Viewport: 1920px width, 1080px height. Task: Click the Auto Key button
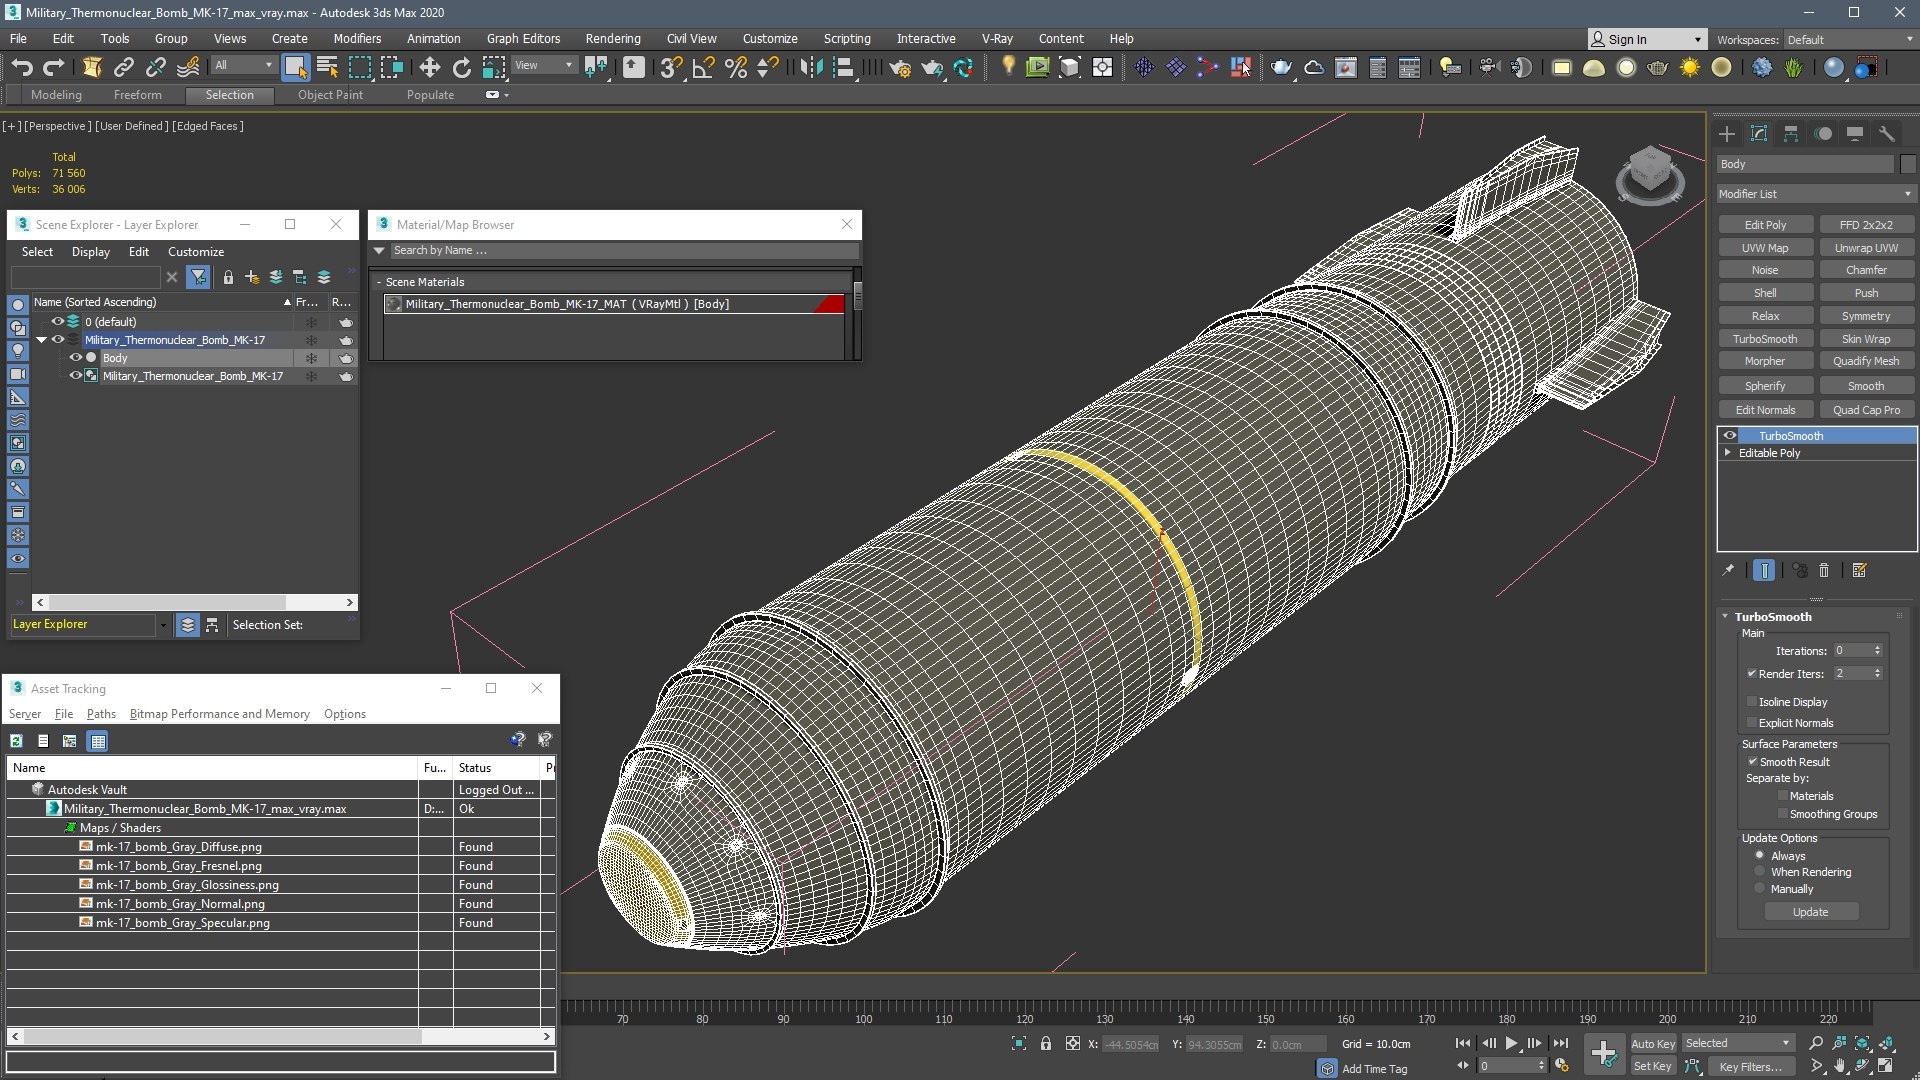pyautogui.click(x=1653, y=1044)
